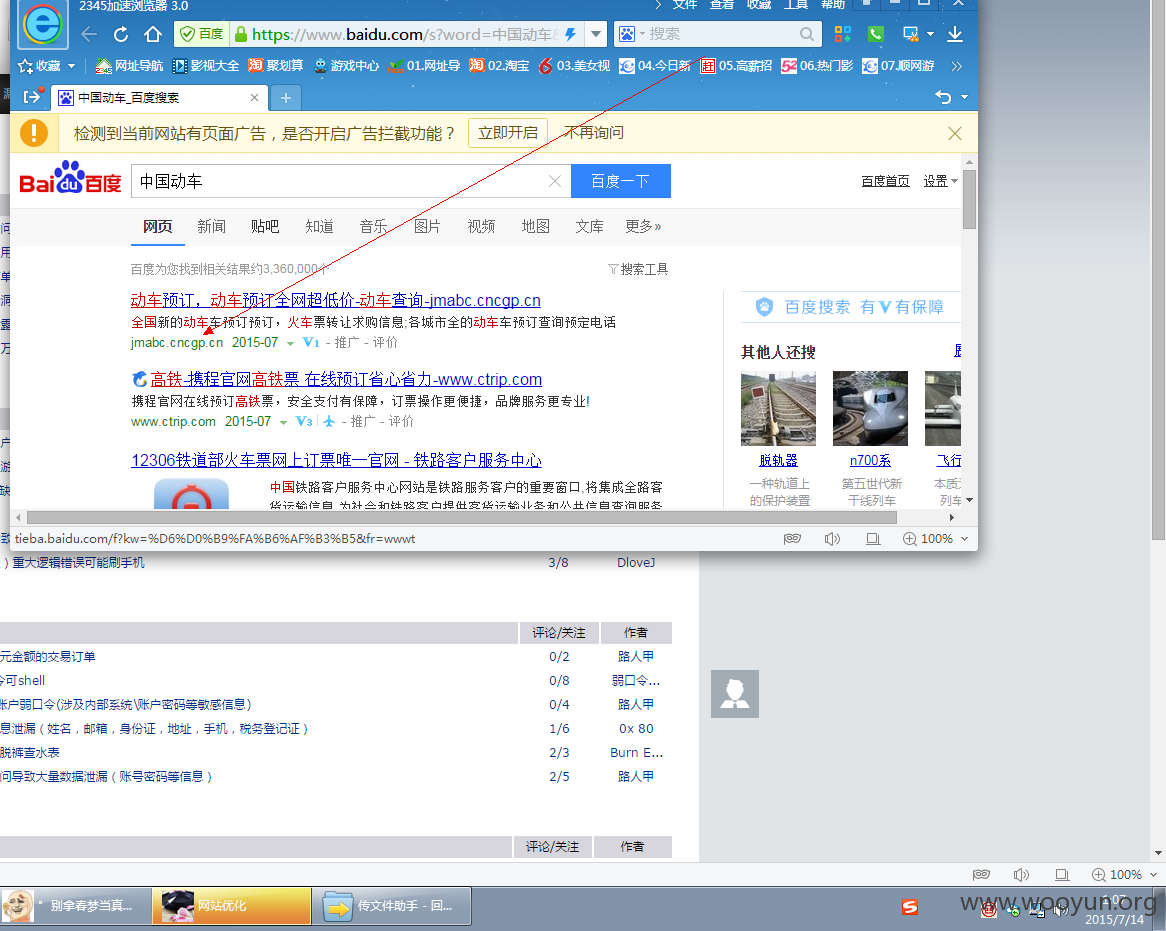This screenshot has height=931, width=1166.
Task: Expand the 更多» categories menu
Action: pos(643,226)
